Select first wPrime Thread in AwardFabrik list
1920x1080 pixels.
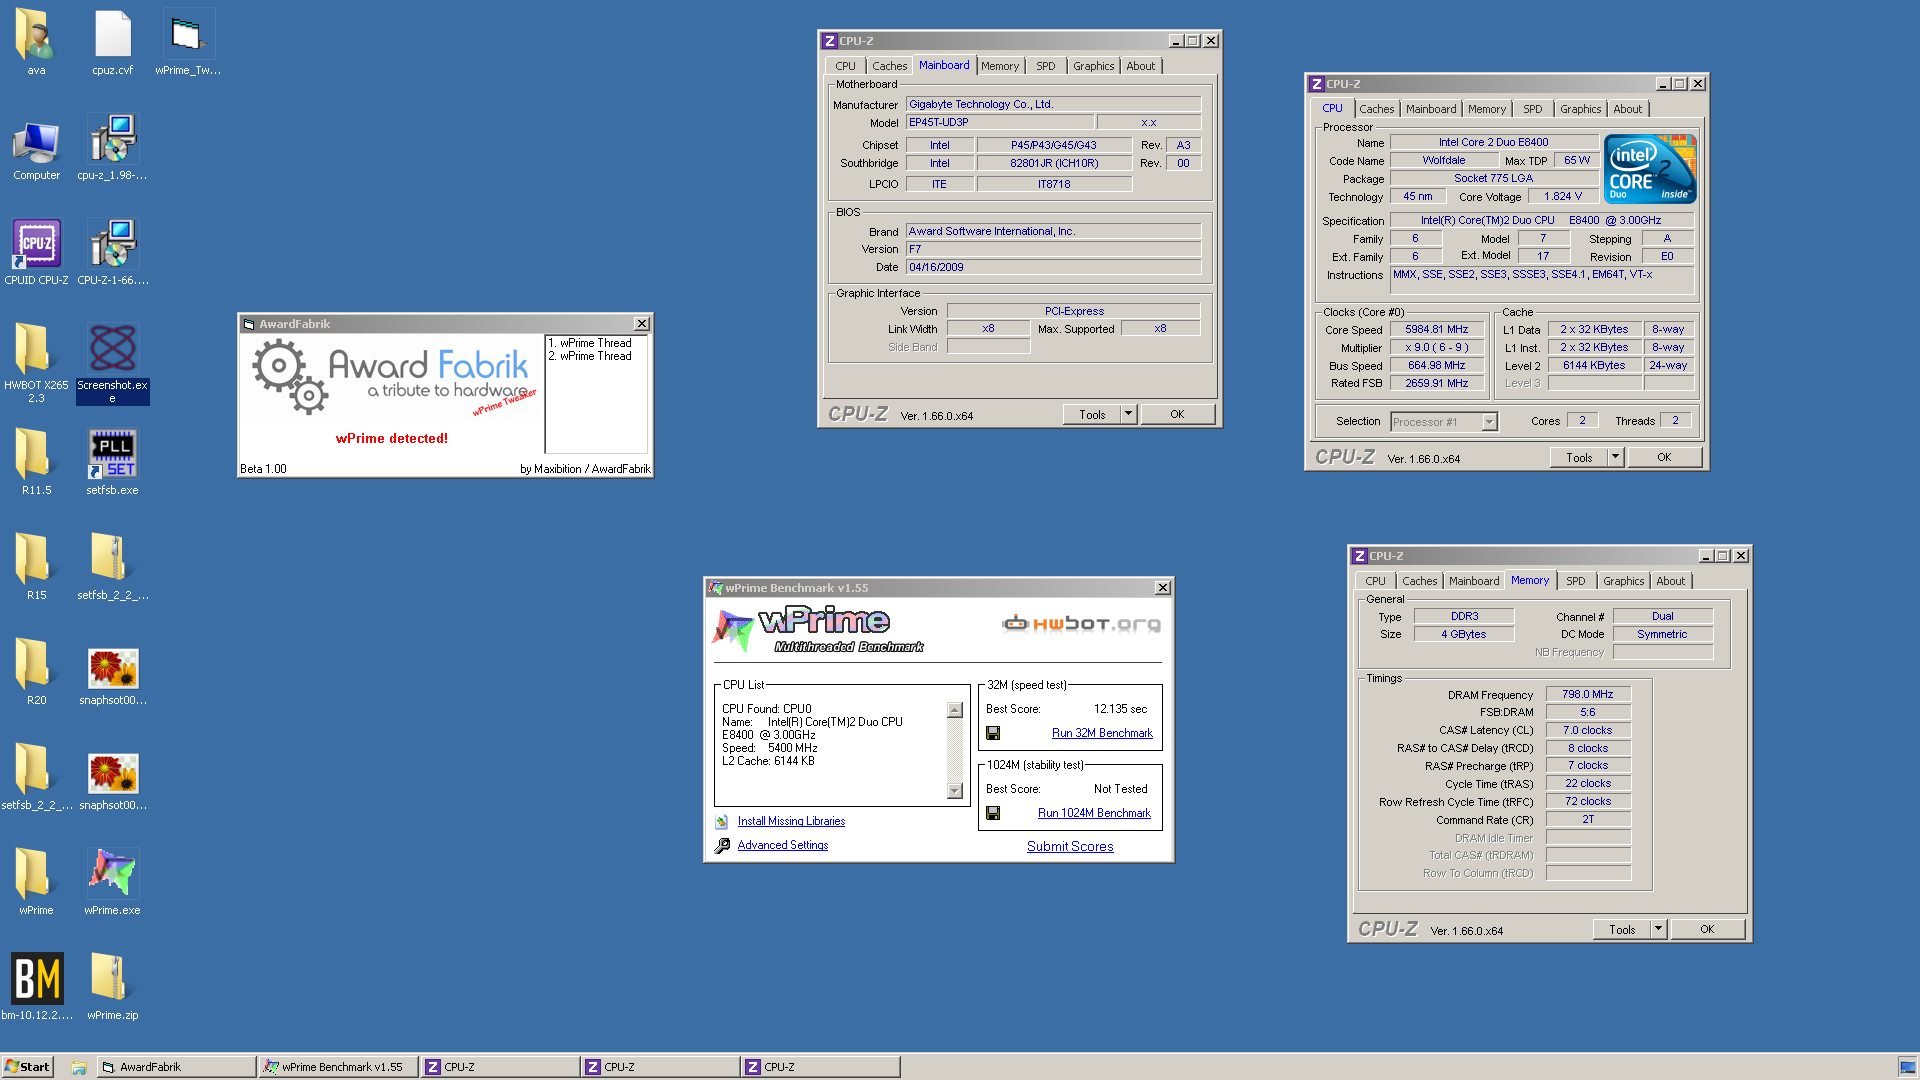[590, 343]
